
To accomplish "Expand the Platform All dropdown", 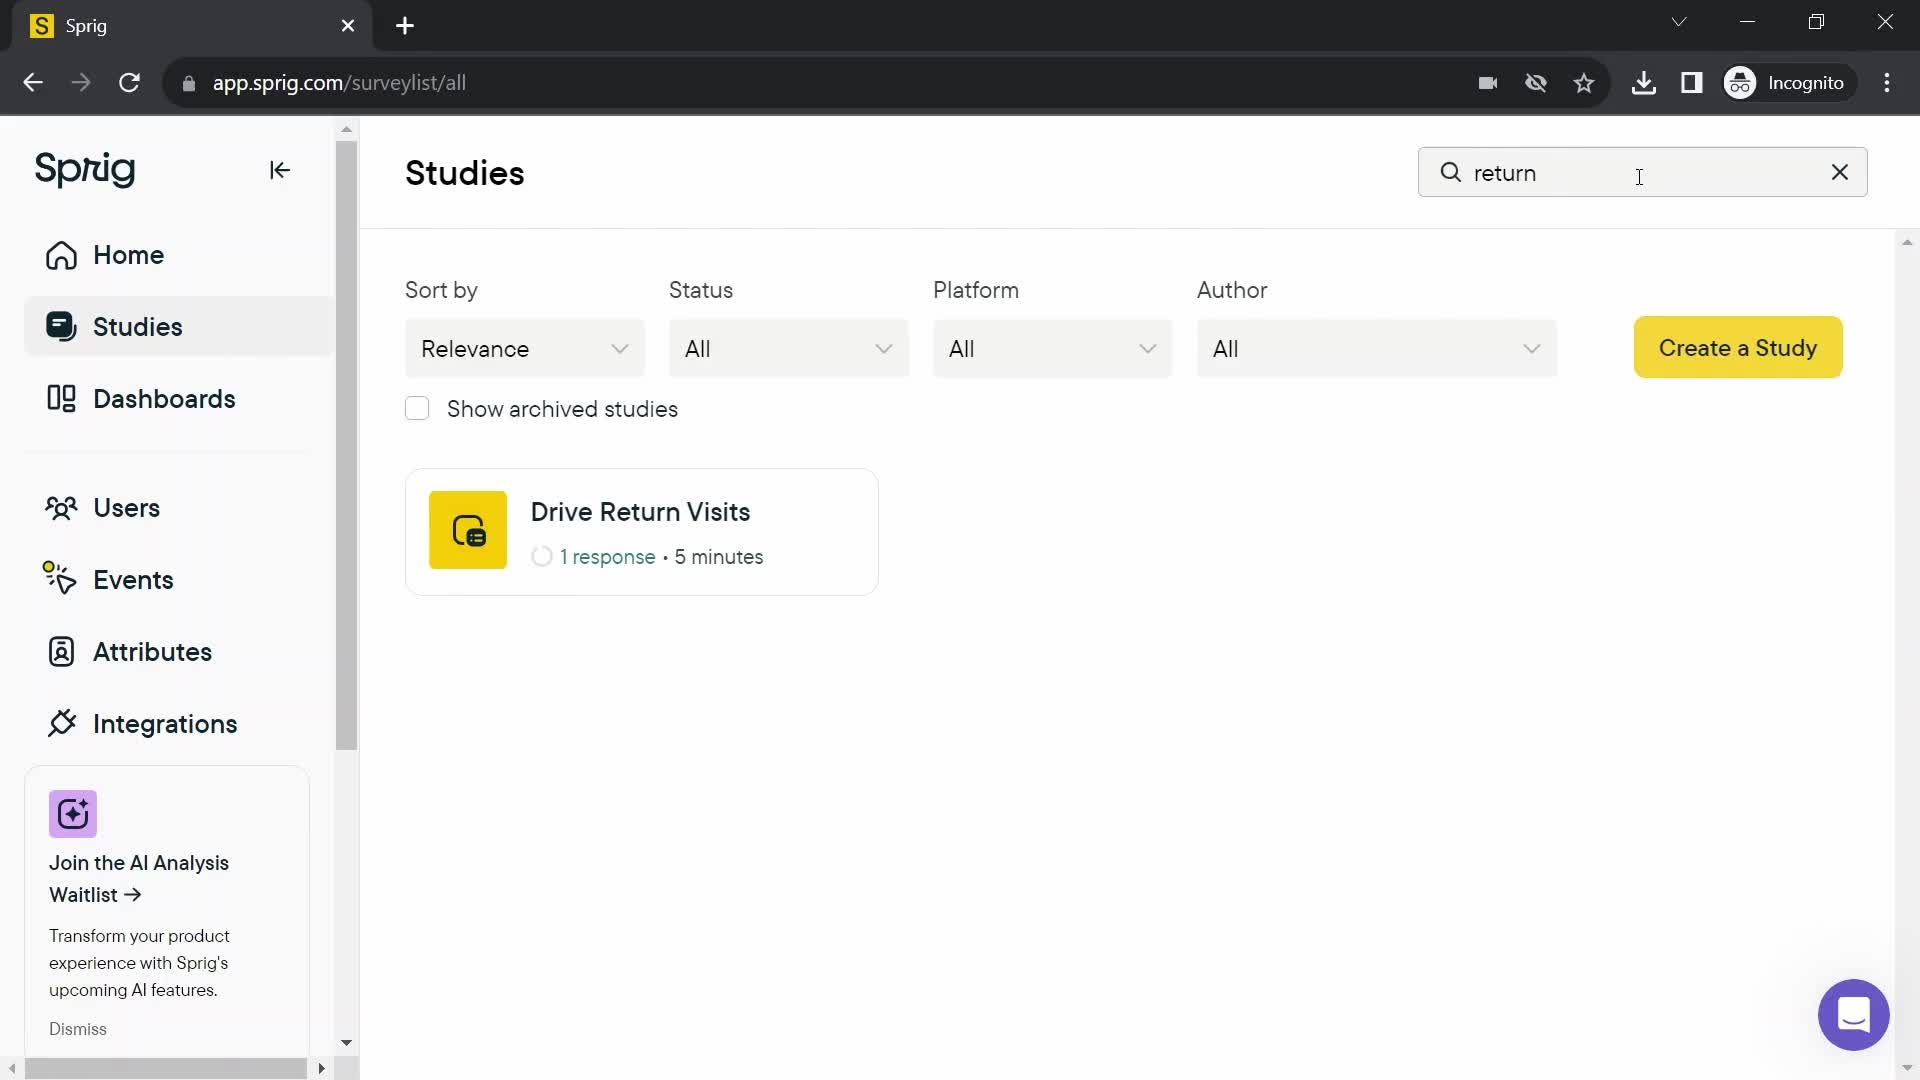I will [1051, 348].
